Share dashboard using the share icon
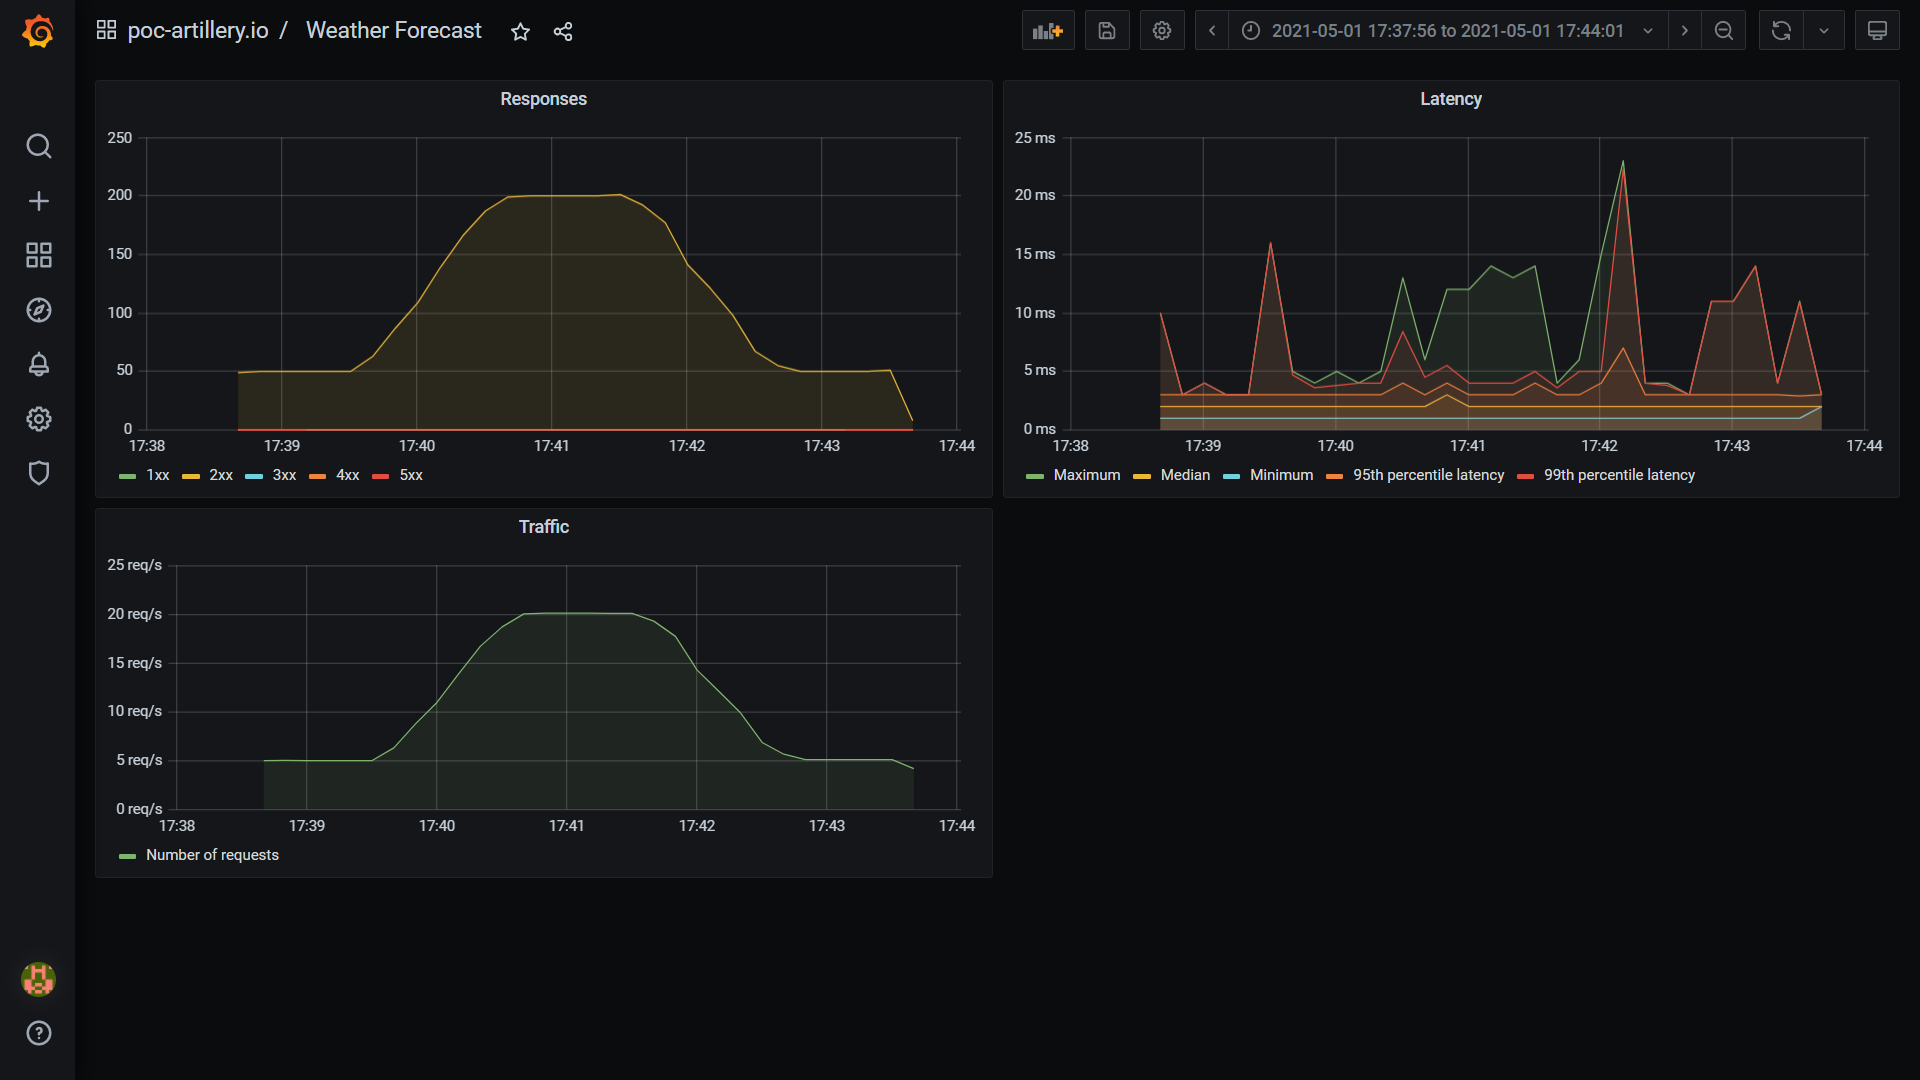 click(x=563, y=32)
